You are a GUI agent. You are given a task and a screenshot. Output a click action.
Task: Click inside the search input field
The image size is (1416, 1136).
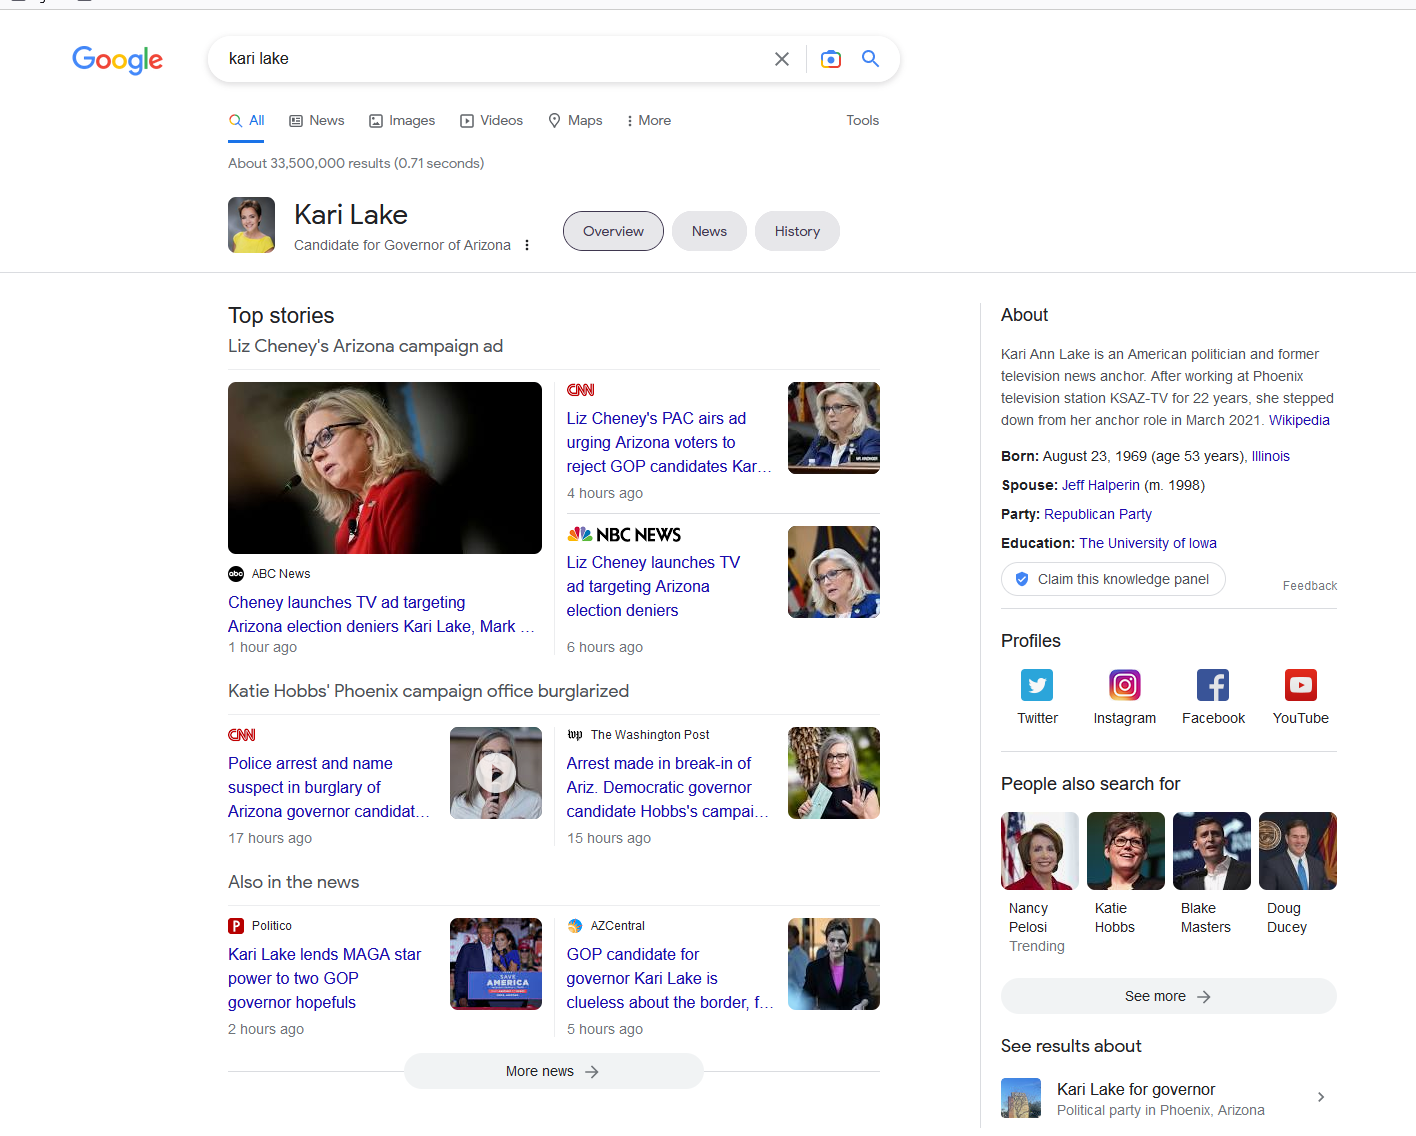[x=490, y=59]
